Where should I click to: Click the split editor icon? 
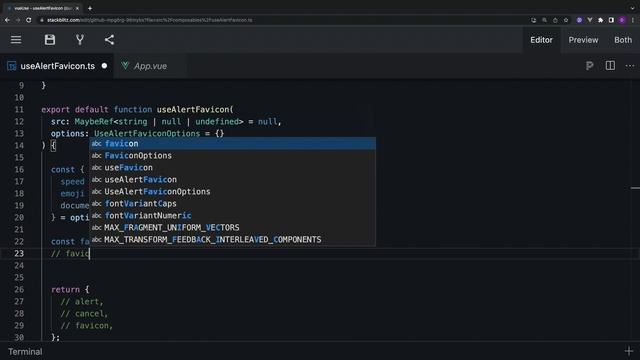tap(610, 66)
